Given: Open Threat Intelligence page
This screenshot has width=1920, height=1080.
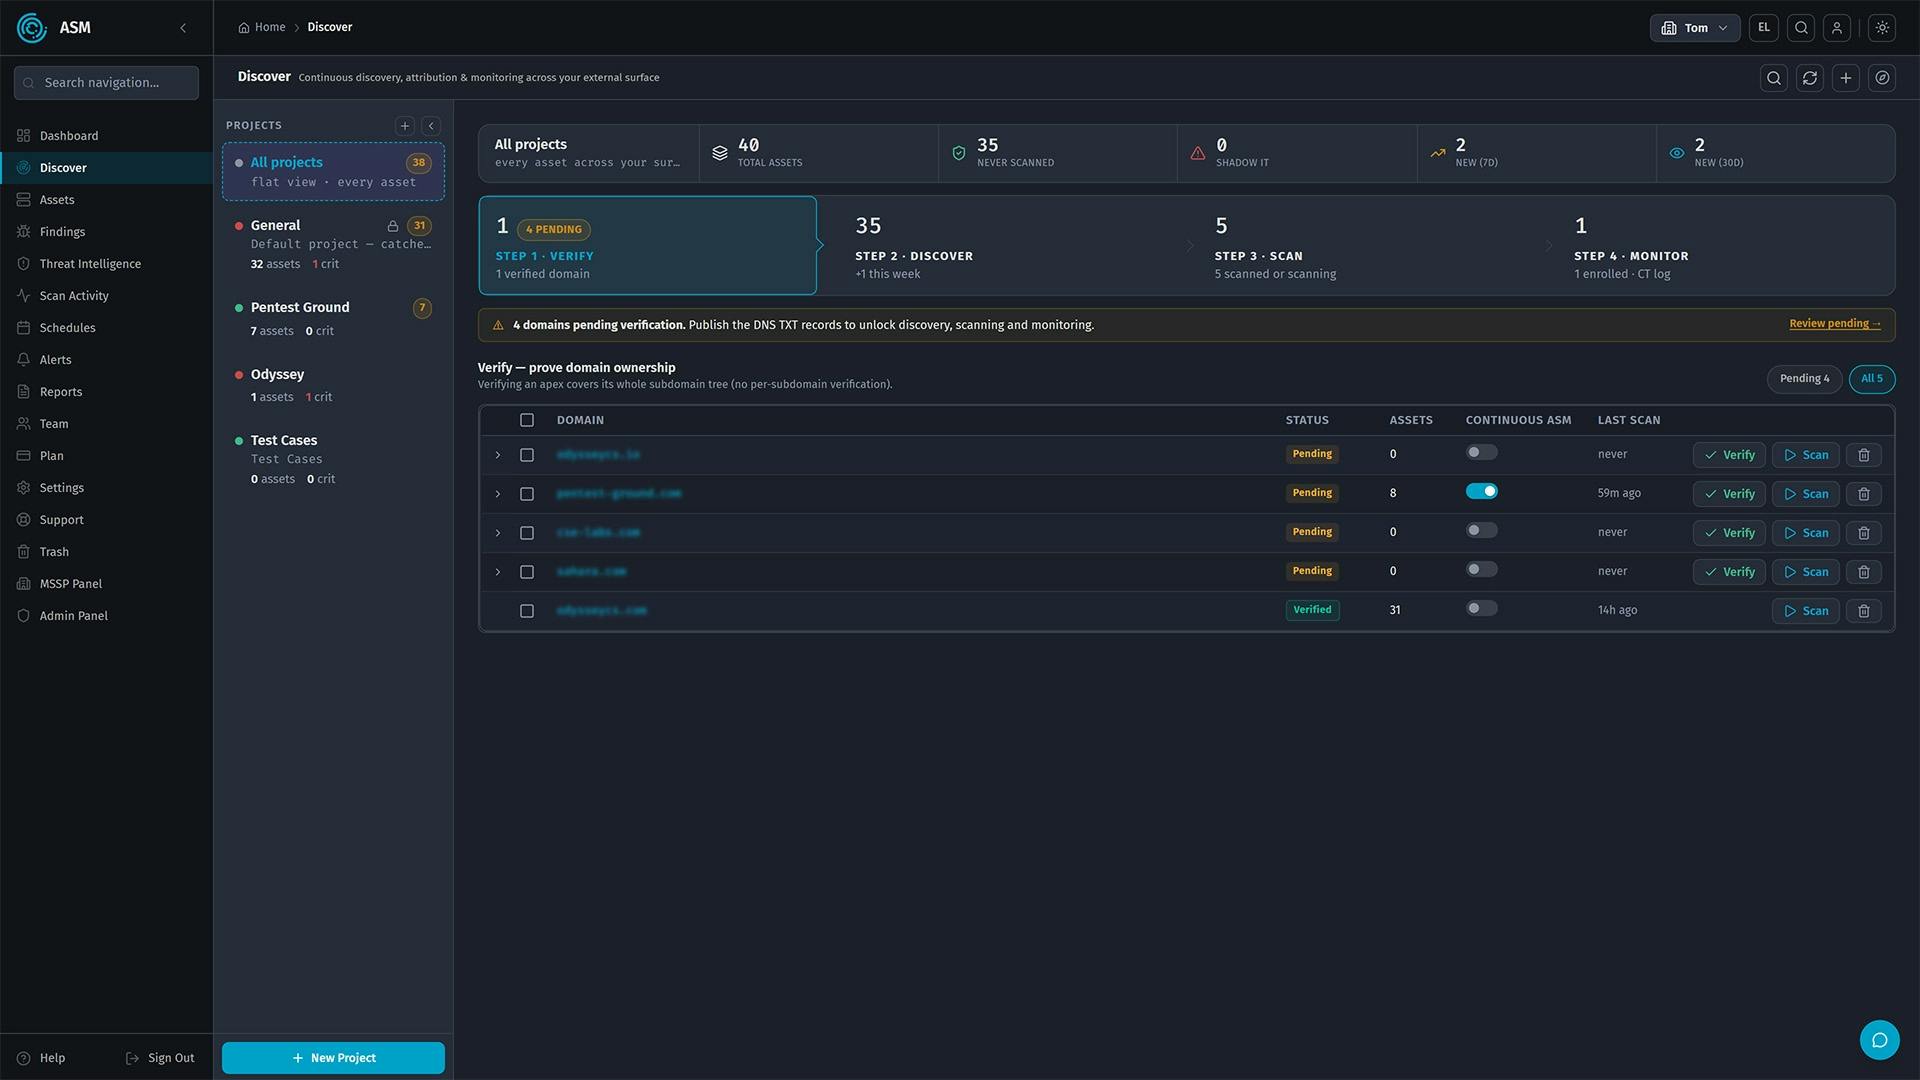Looking at the screenshot, I should click(x=106, y=264).
